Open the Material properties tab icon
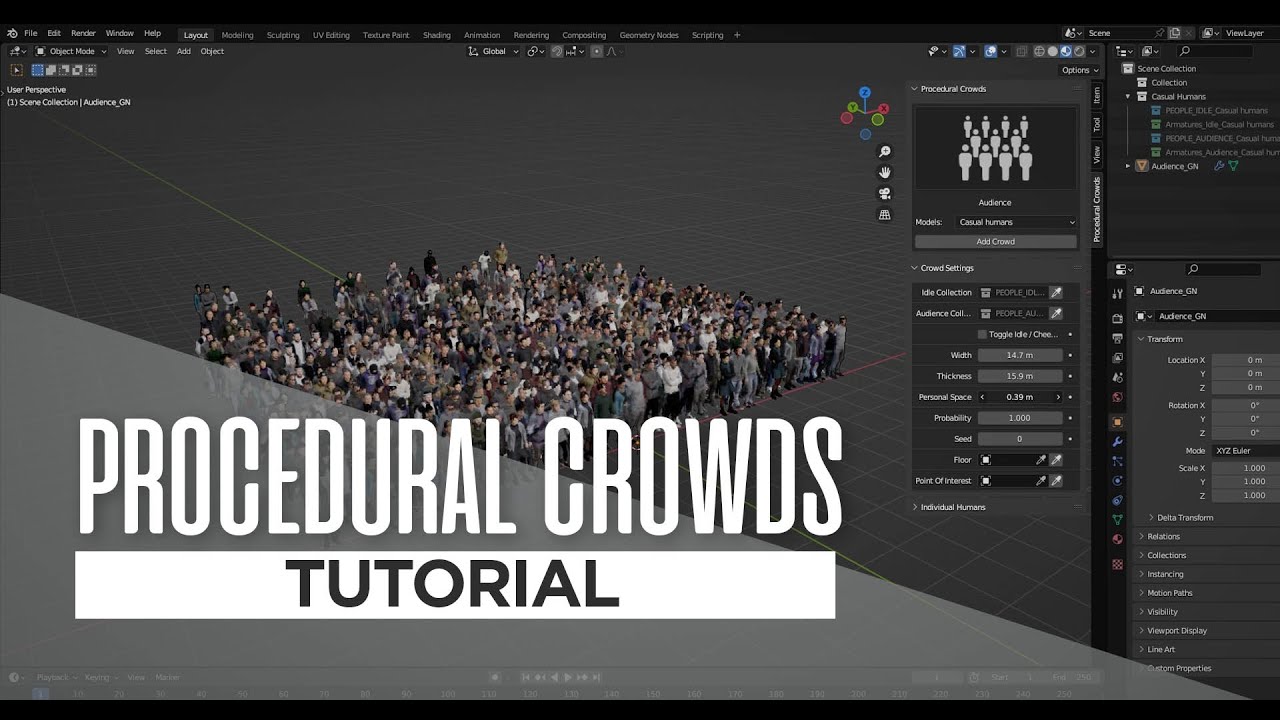This screenshot has height=720, width=1280. click(1118, 539)
